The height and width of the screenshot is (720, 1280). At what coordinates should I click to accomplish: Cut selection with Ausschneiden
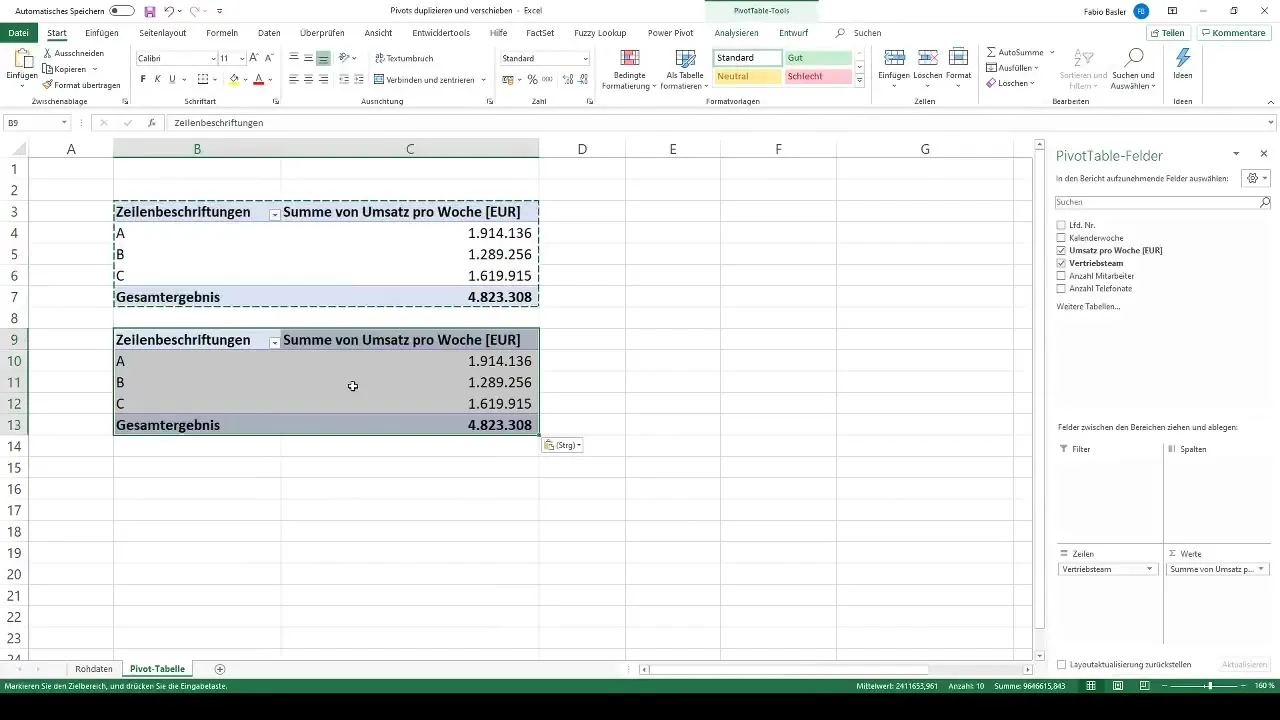[73, 53]
